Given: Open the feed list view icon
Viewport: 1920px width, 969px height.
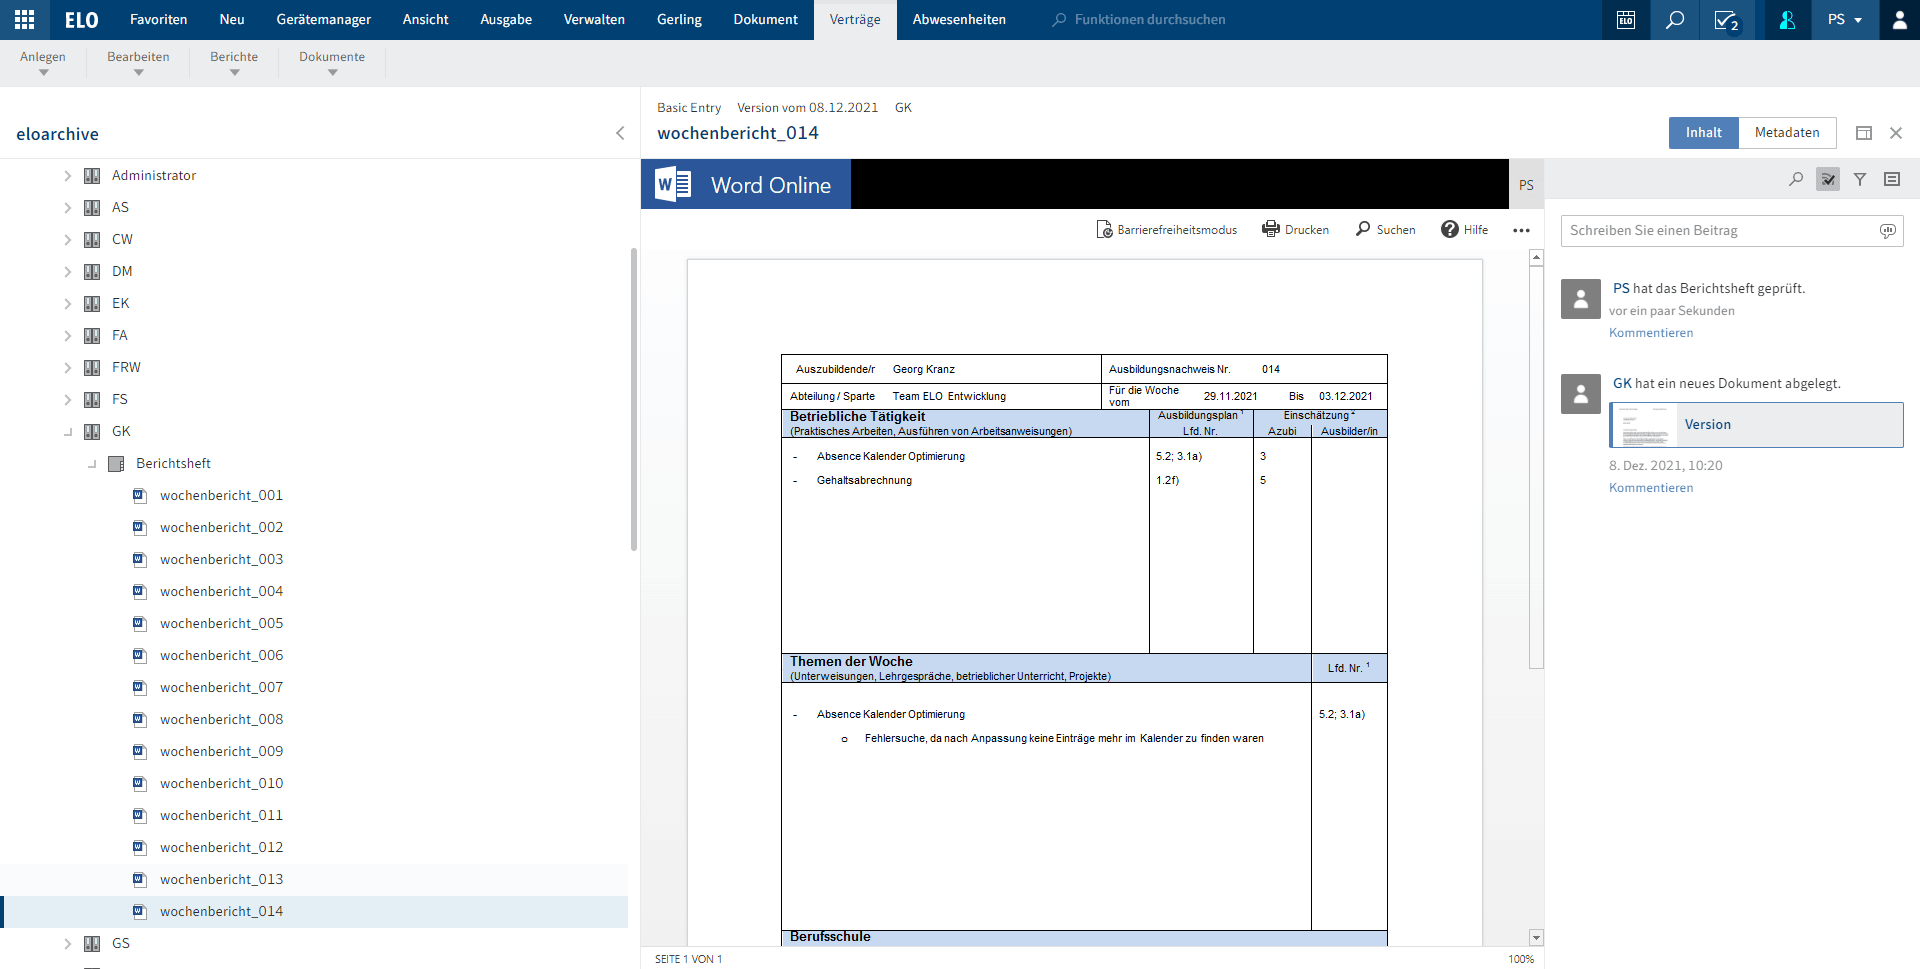Looking at the screenshot, I should pos(1892,179).
